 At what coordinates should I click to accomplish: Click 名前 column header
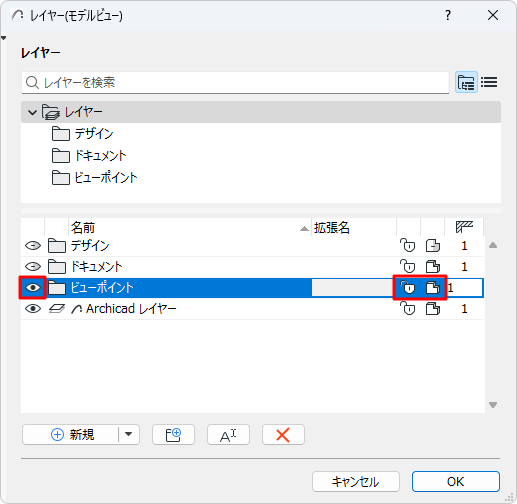[x=190, y=228]
